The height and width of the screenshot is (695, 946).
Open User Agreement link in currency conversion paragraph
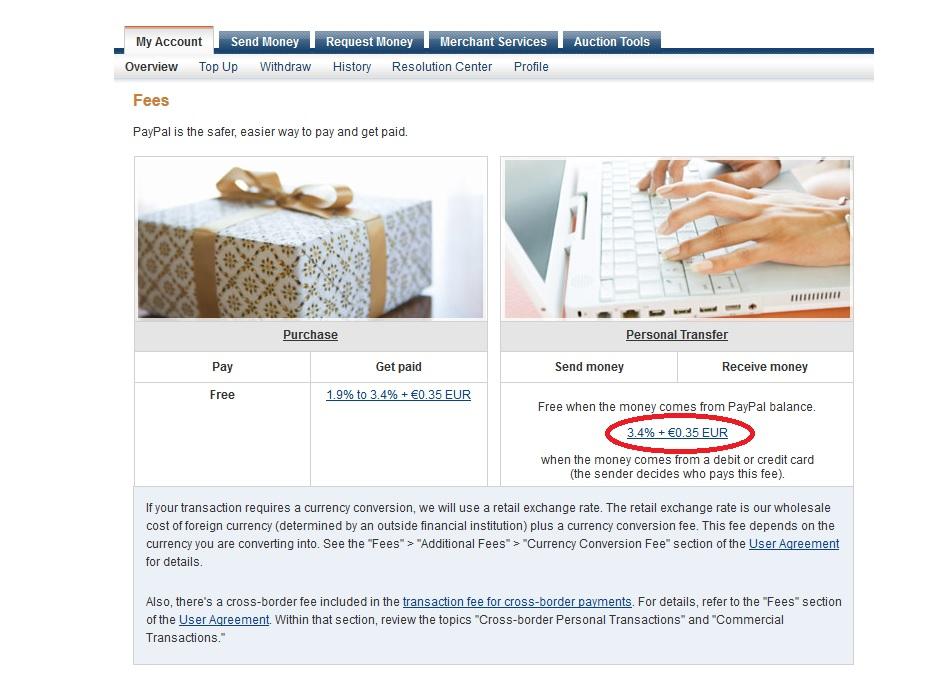[x=794, y=544]
